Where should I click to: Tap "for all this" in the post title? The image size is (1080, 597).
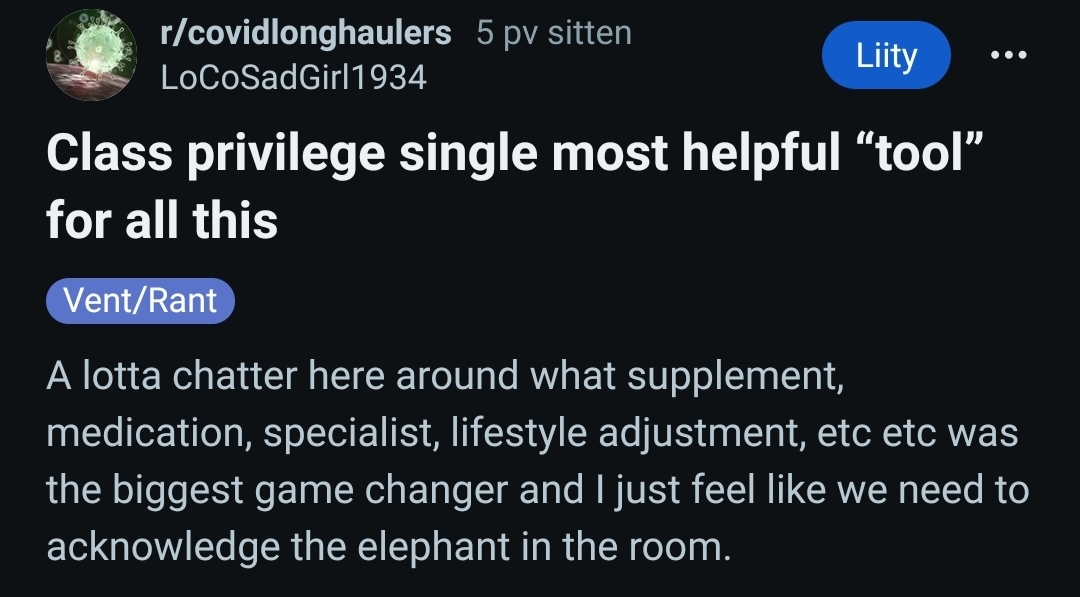(162, 217)
